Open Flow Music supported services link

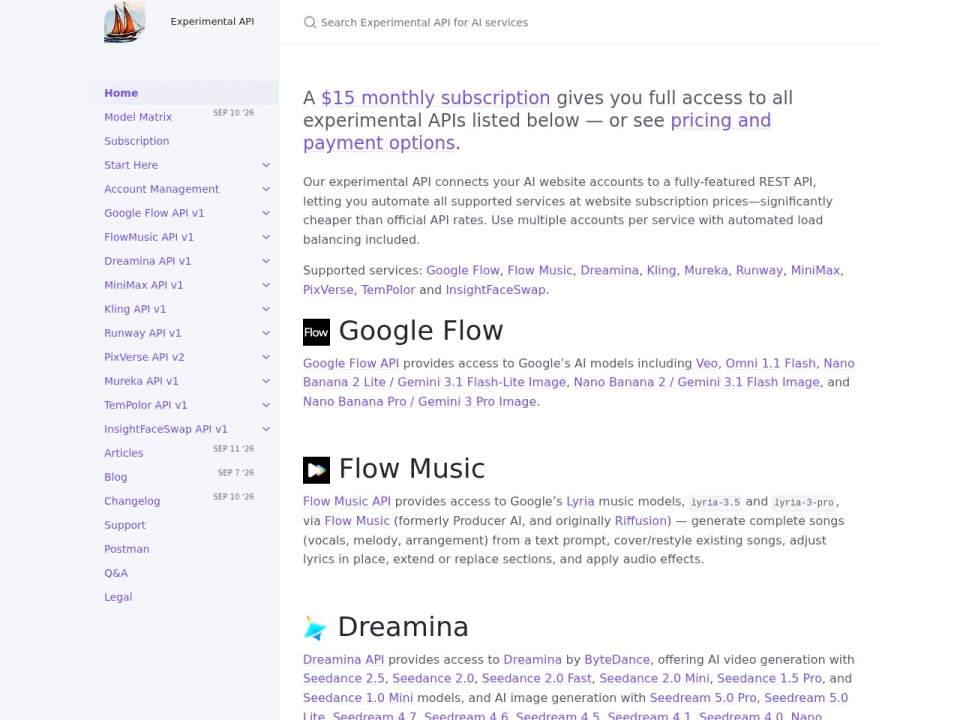point(540,271)
